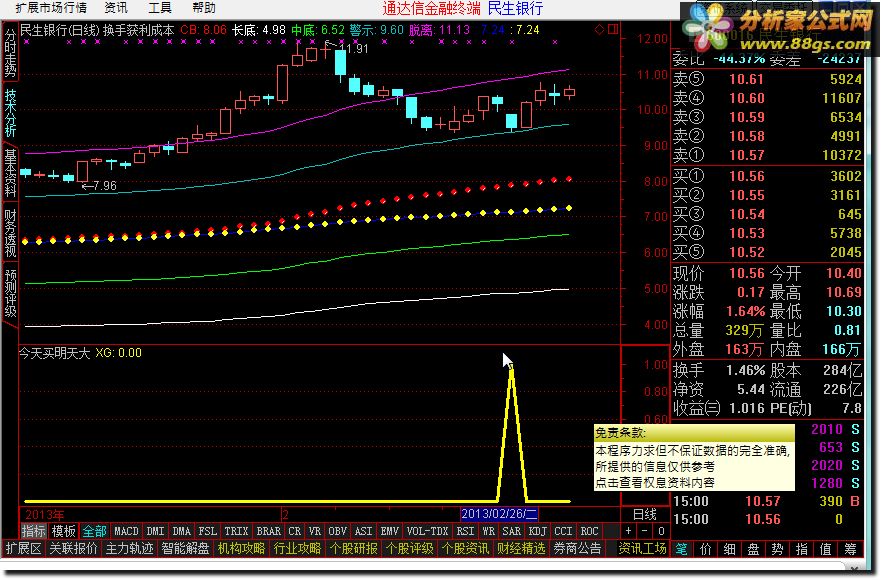Apply the ASI indicator
The height and width of the screenshot is (580, 882).
(x=363, y=531)
